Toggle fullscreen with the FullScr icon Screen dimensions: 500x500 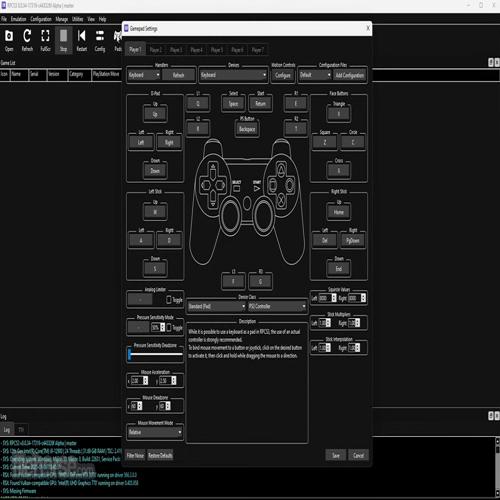tap(45, 40)
